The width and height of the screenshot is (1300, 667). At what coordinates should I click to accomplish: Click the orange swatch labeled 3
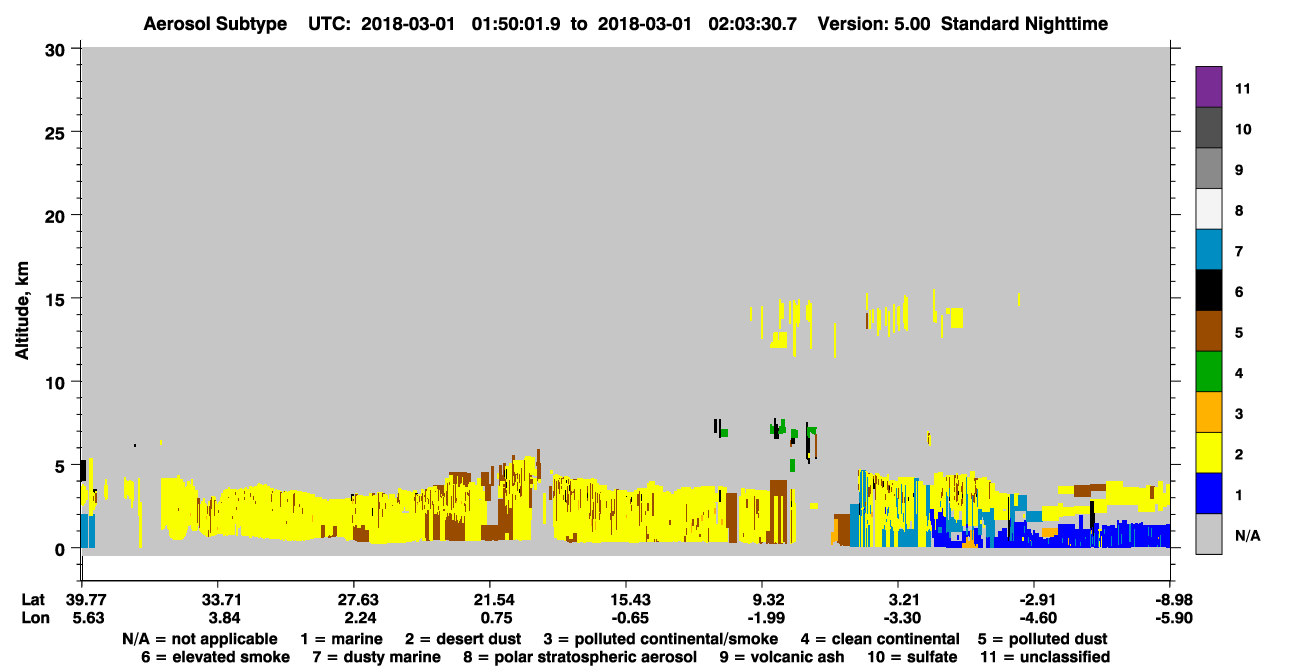(1209, 413)
